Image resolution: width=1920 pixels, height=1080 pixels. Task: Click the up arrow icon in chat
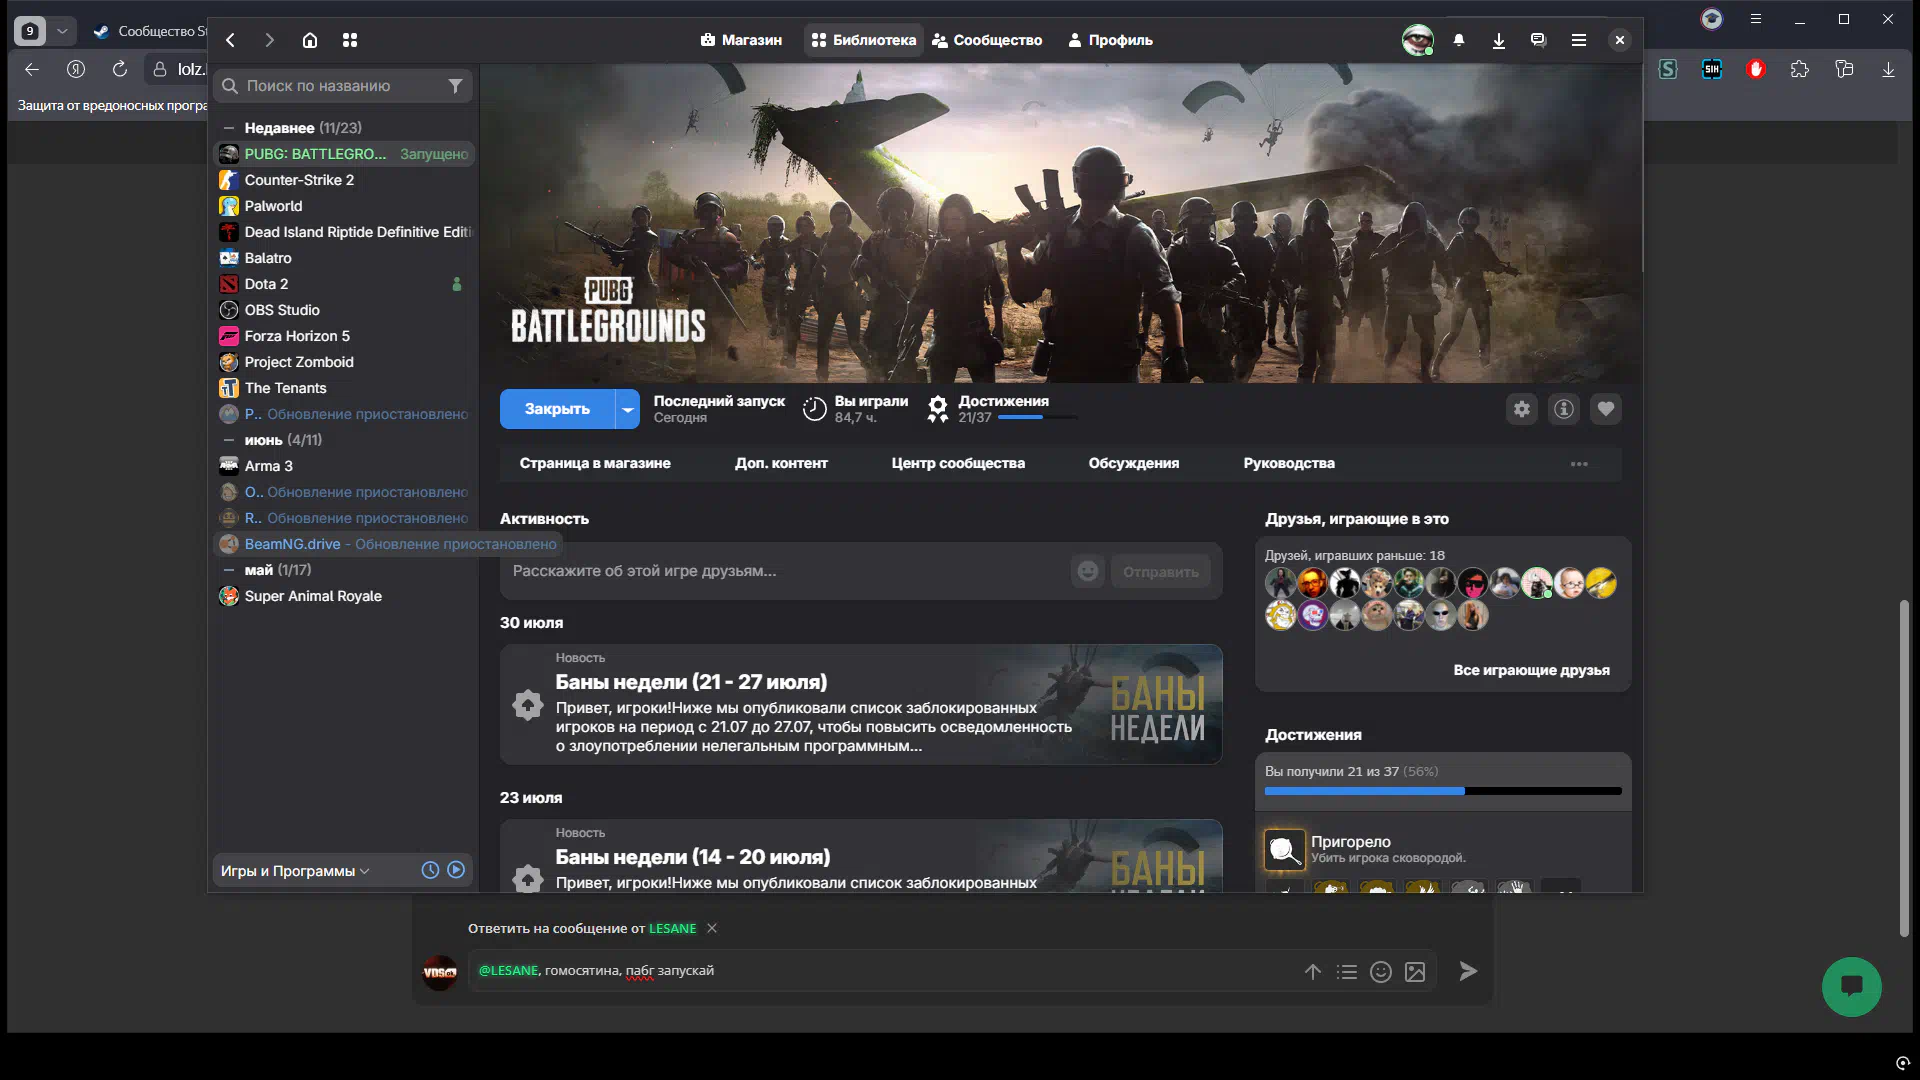click(1313, 972)
